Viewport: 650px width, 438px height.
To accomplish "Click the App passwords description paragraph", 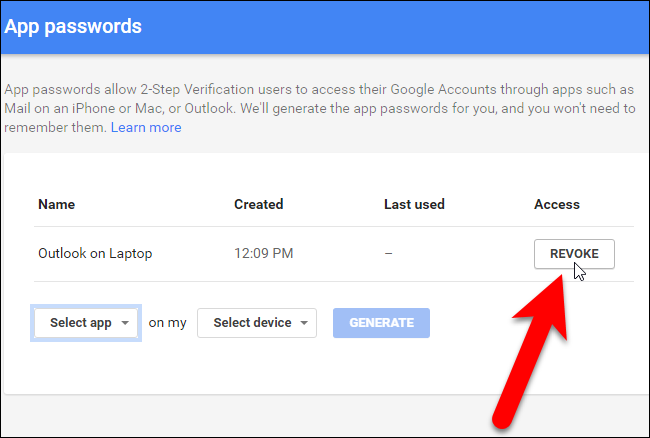I will pyautogui.click(x=320, y=98).
